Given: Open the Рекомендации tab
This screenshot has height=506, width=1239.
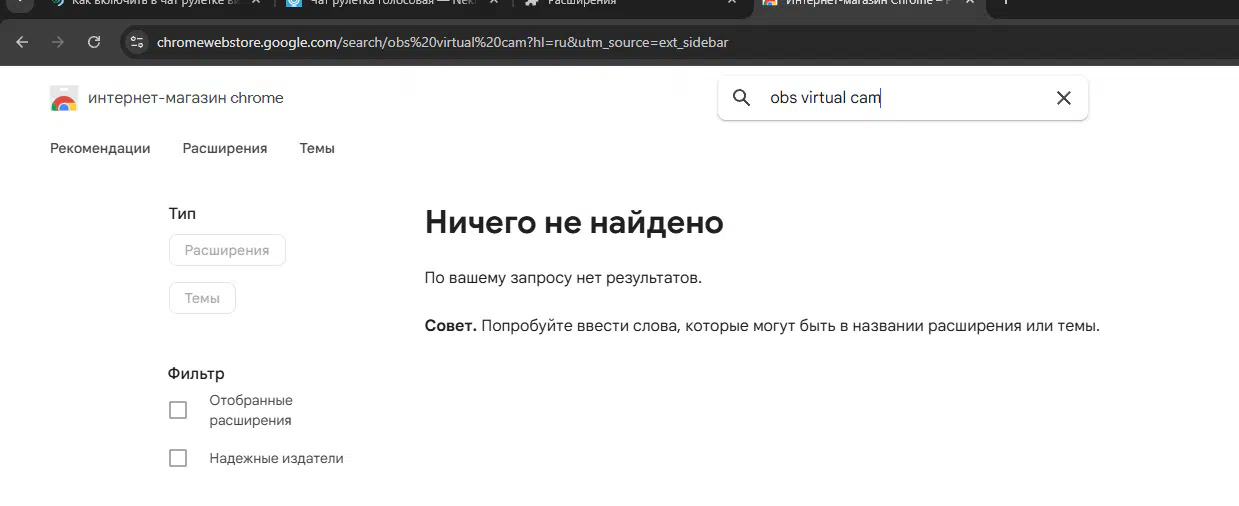Looking at the screenshot, I should point(100,148).
